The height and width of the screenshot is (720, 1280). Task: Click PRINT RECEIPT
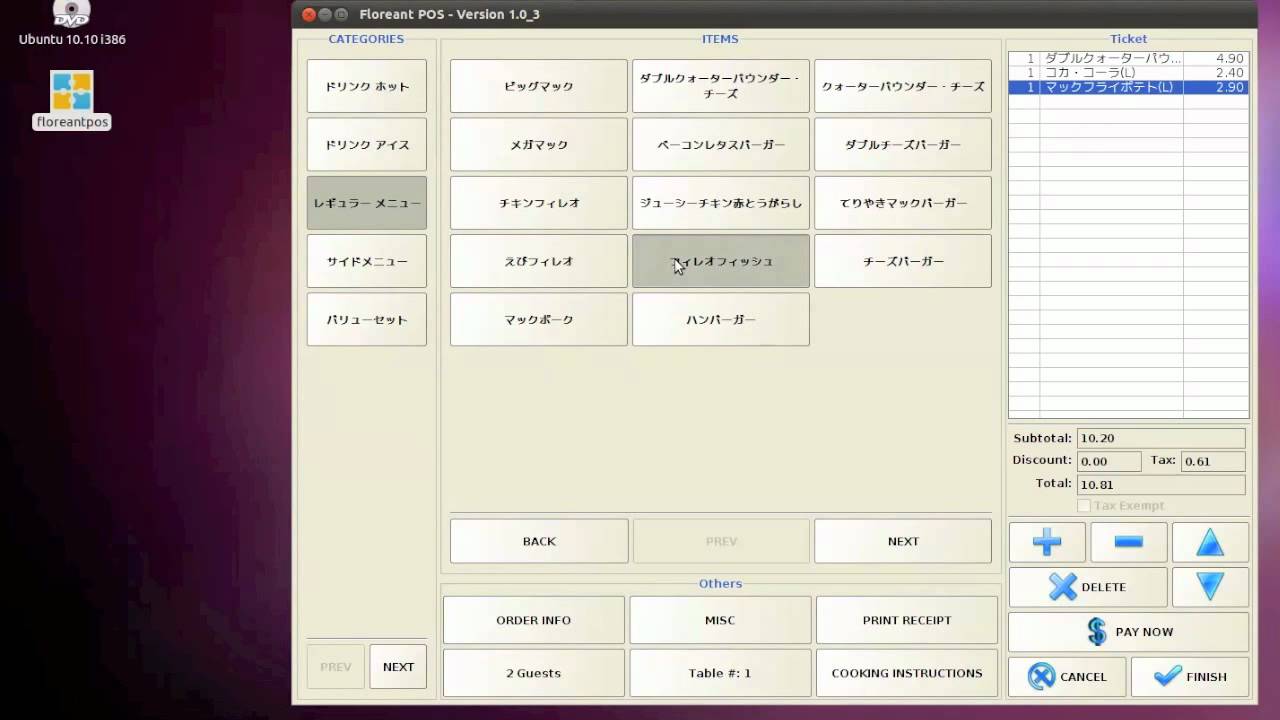point(907,620)
